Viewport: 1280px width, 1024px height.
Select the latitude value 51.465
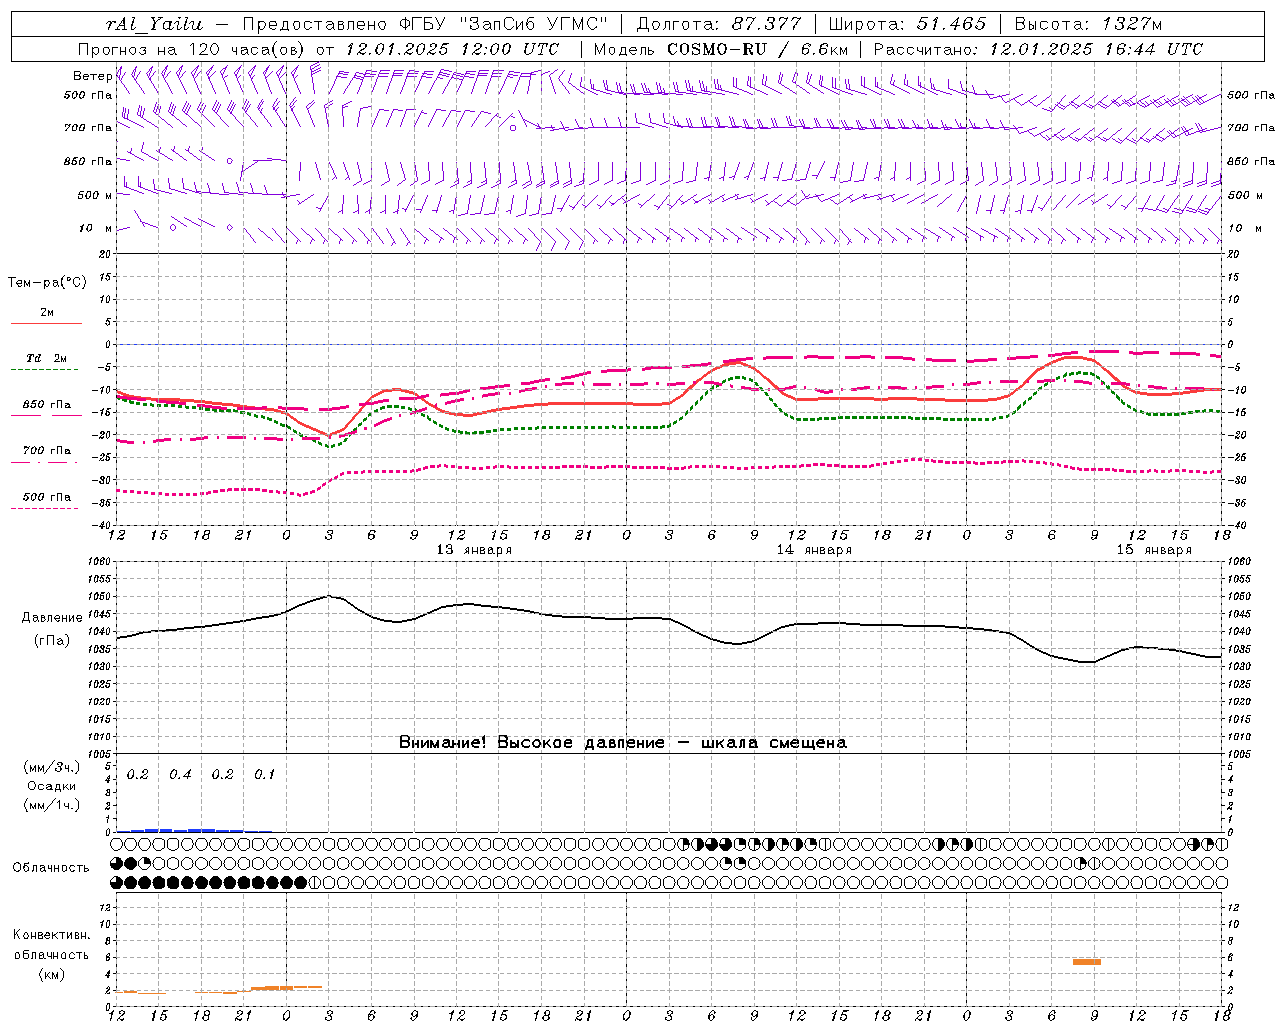pos(951,24)
